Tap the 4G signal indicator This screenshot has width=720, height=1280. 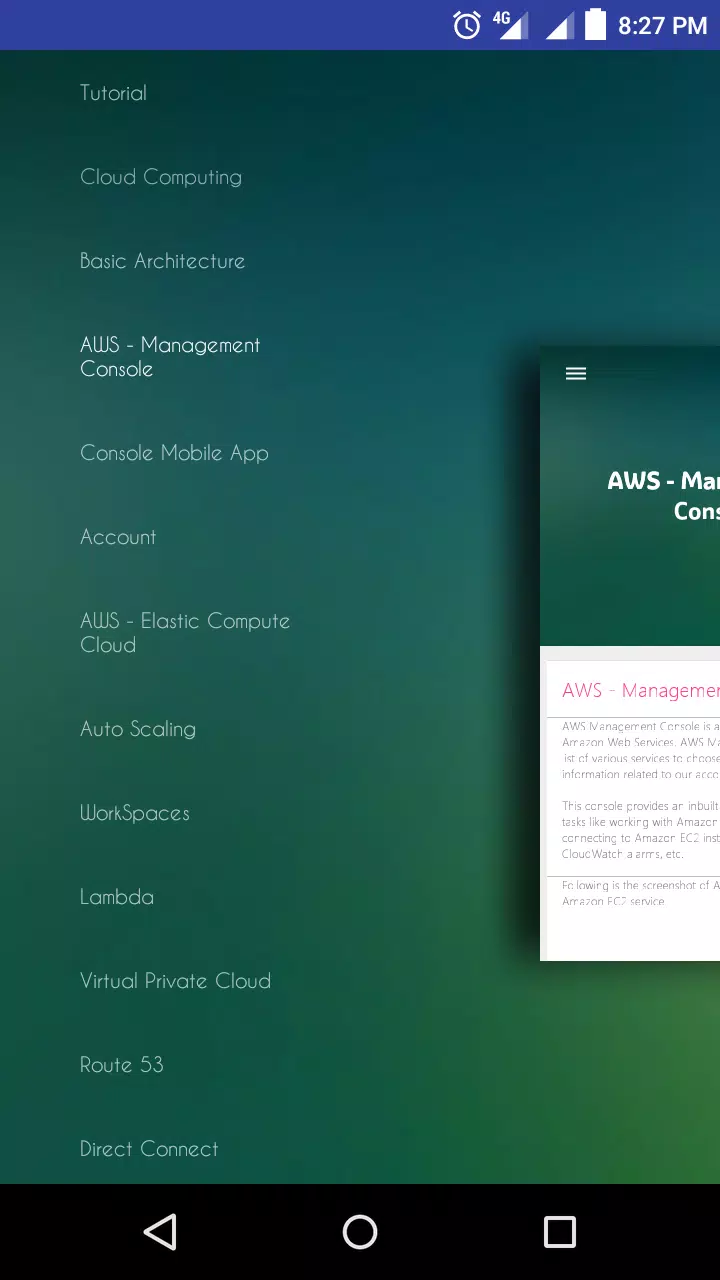[511, 24]
